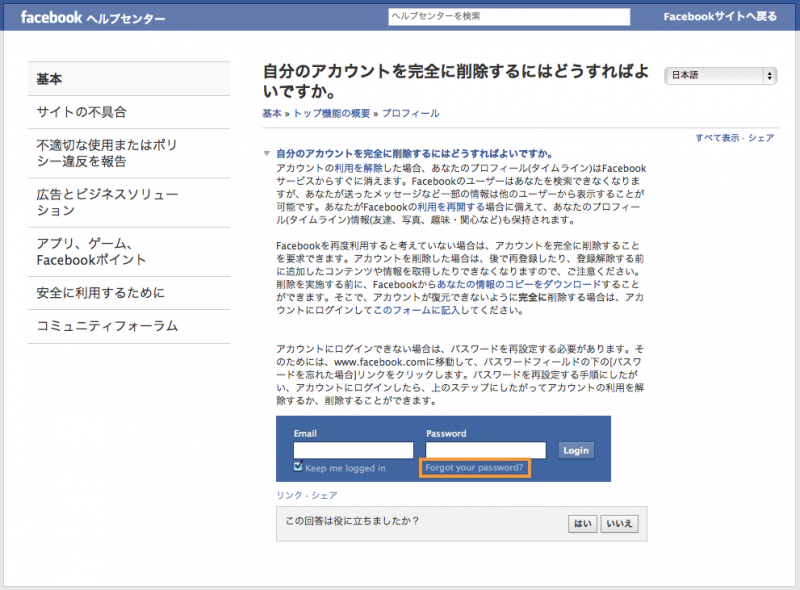
Task: Open the 日本語 language dropdown
Action: pos(720,76)
